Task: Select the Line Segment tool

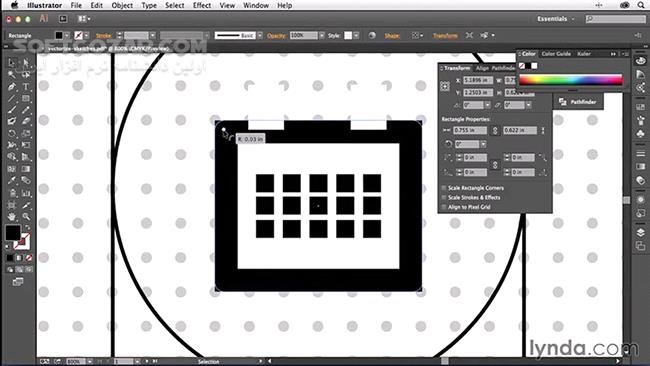Action: tap(12, 99)
